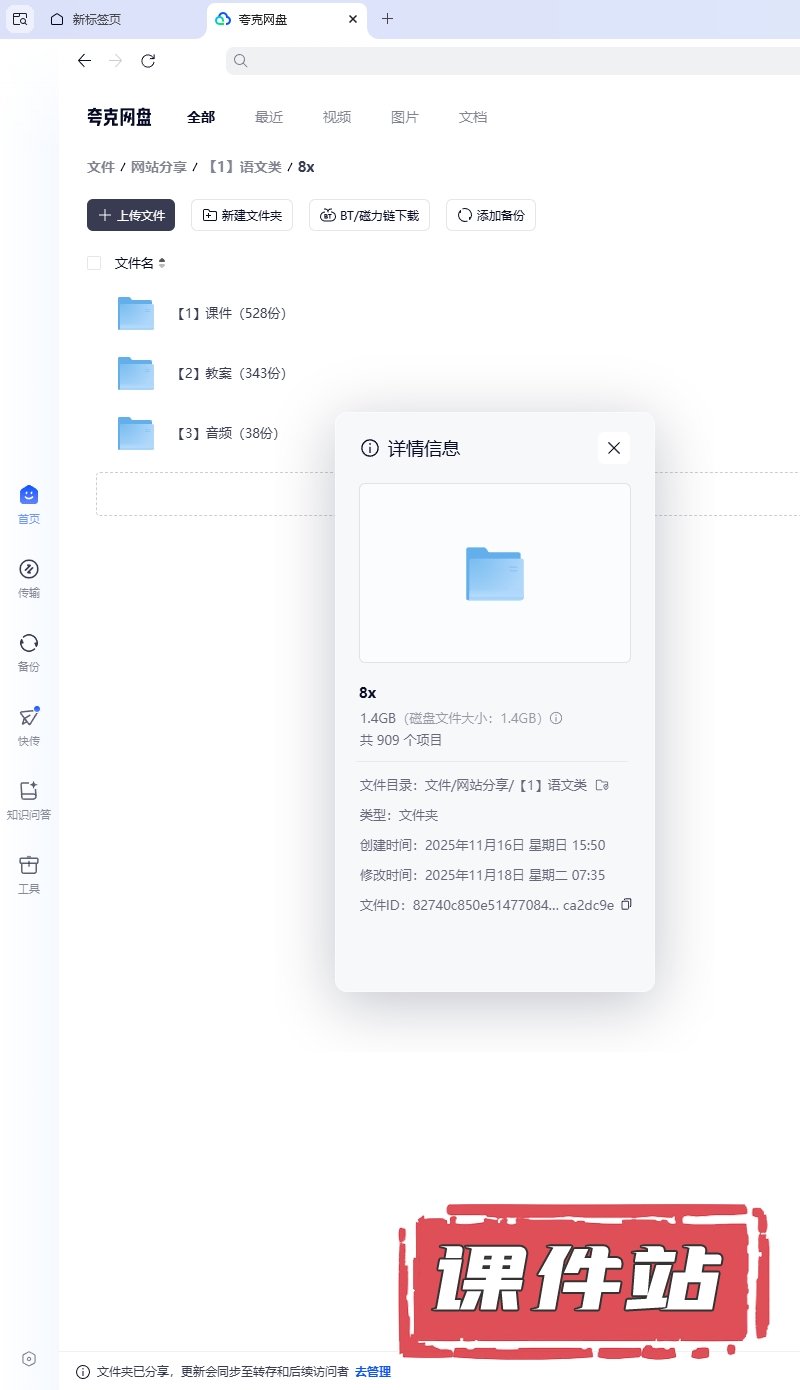The height and width of the screenshot is (1390, 800).
Task: Click the disk size info icon
Action: [557, 718]
